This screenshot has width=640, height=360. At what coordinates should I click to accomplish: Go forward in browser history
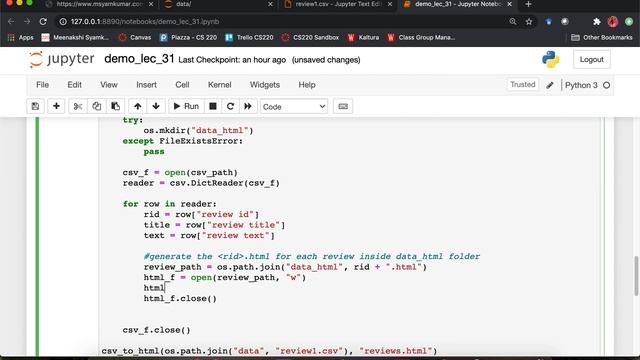27,22
